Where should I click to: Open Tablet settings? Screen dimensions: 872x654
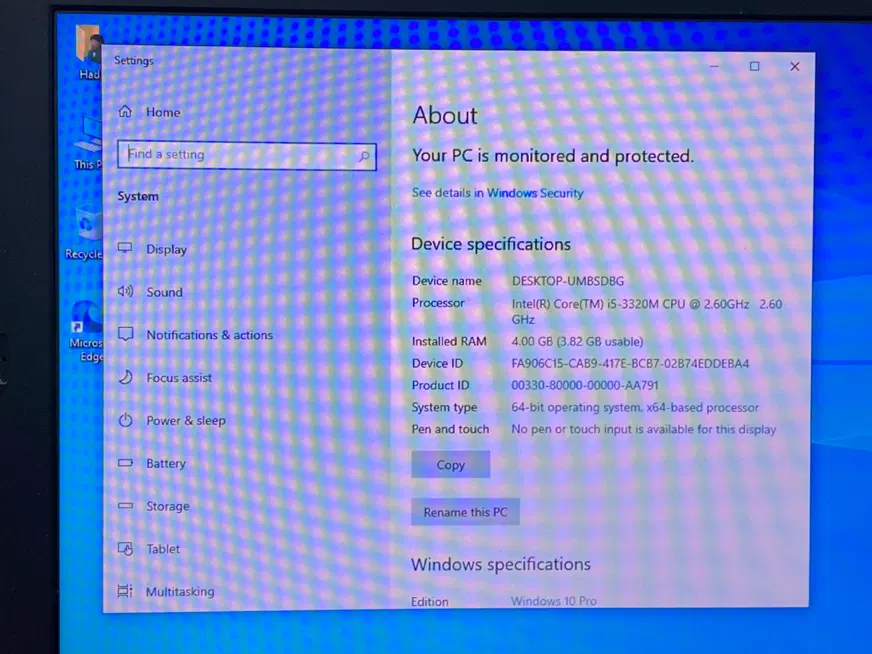163,549
